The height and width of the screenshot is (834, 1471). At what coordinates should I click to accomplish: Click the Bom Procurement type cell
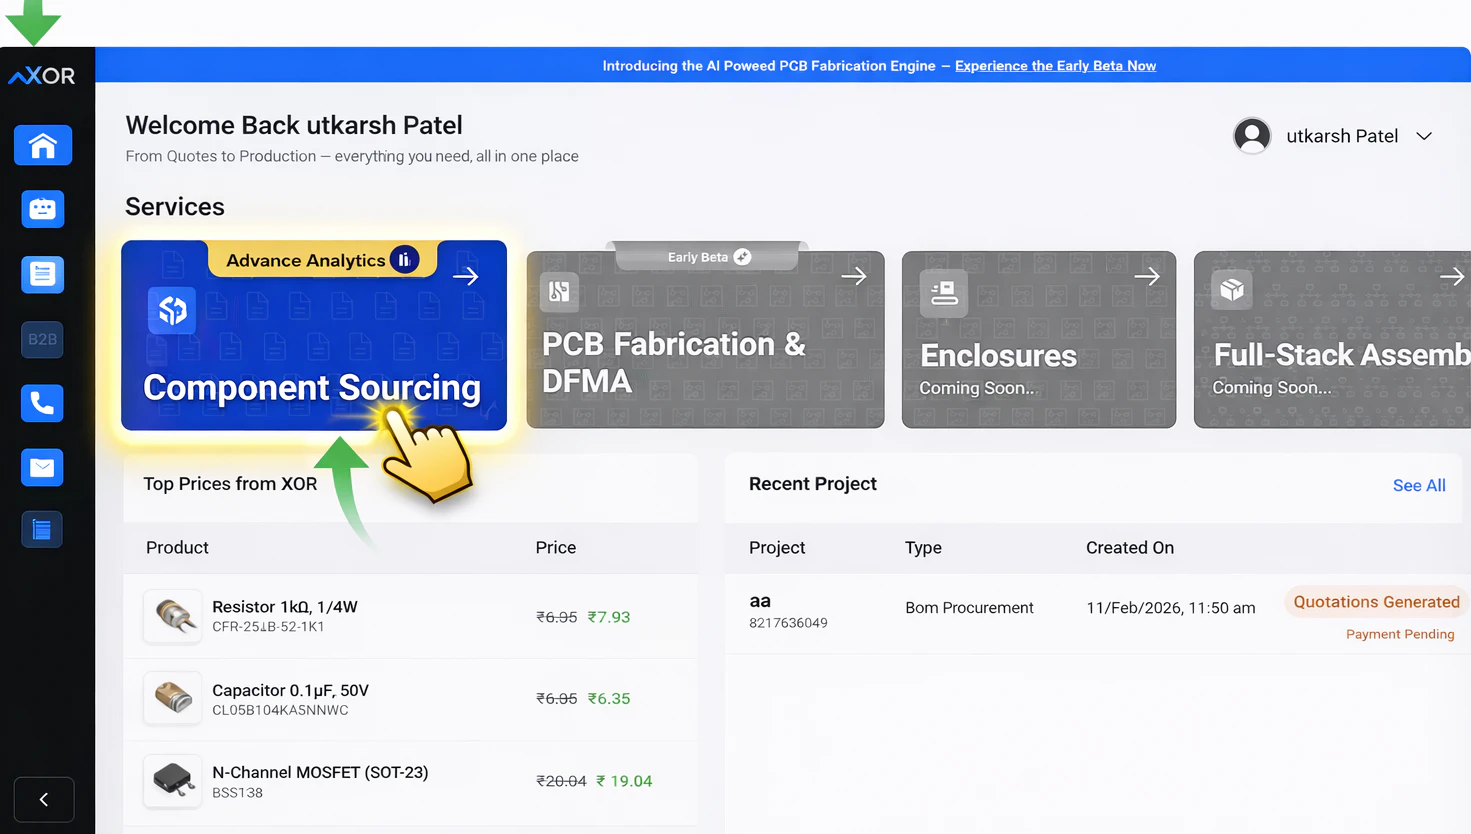click(969, 608)
